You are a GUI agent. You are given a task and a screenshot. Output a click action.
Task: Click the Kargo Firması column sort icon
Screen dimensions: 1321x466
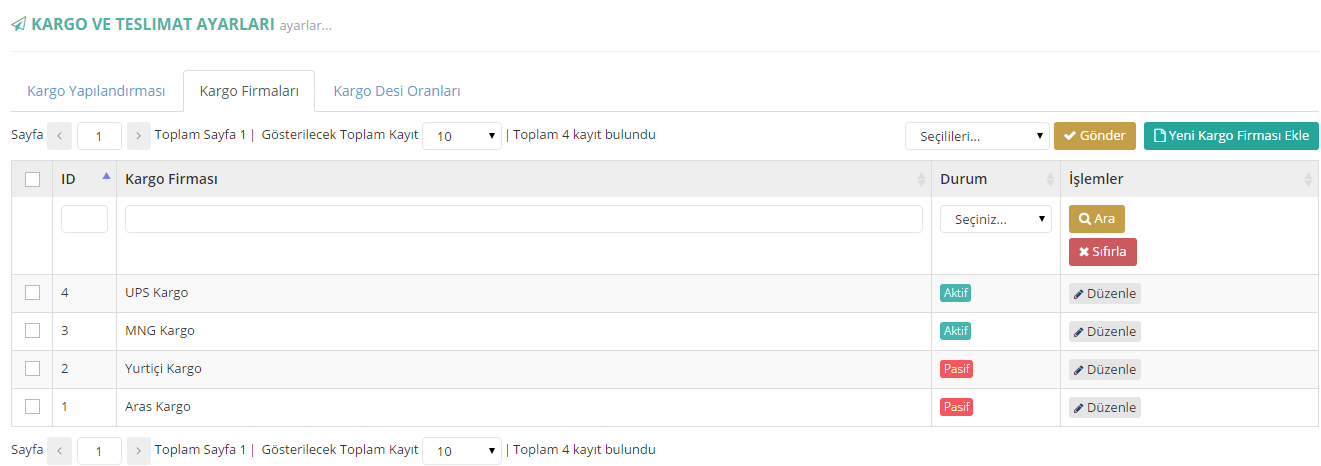pyautogui.click(x=921, y=179)
